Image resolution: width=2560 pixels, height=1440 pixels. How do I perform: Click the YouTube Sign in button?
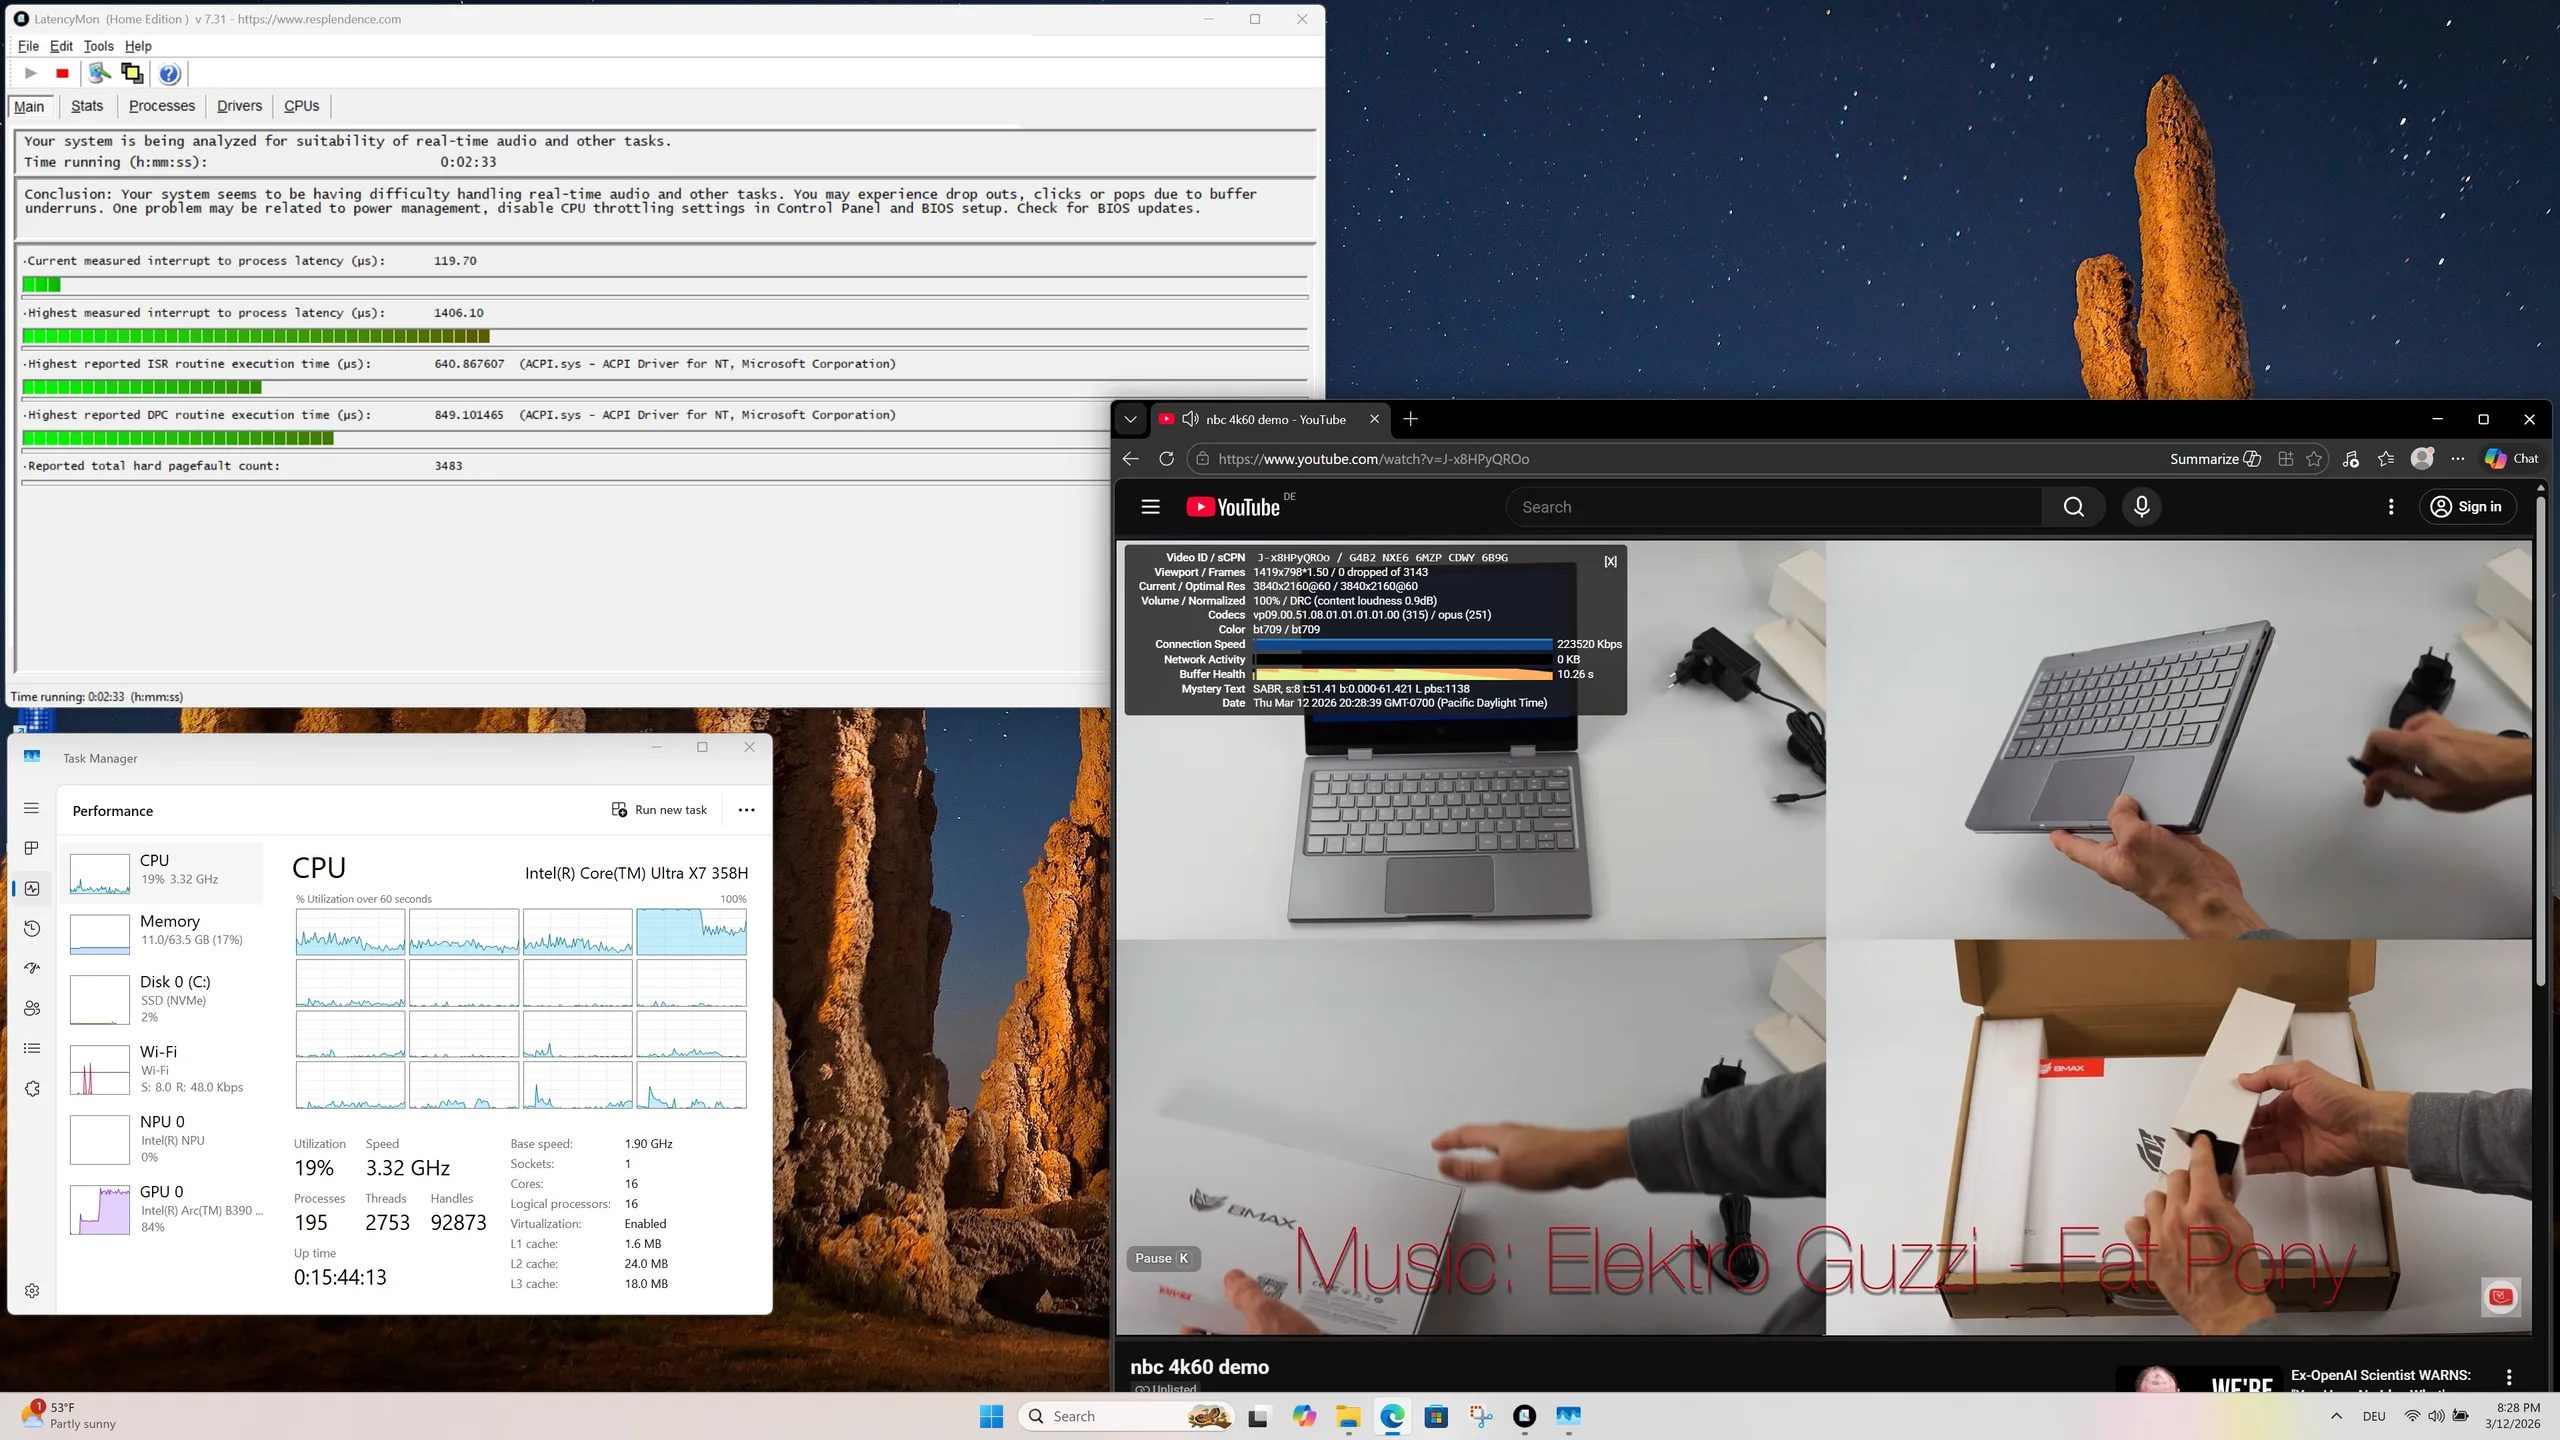[2466, 507]
